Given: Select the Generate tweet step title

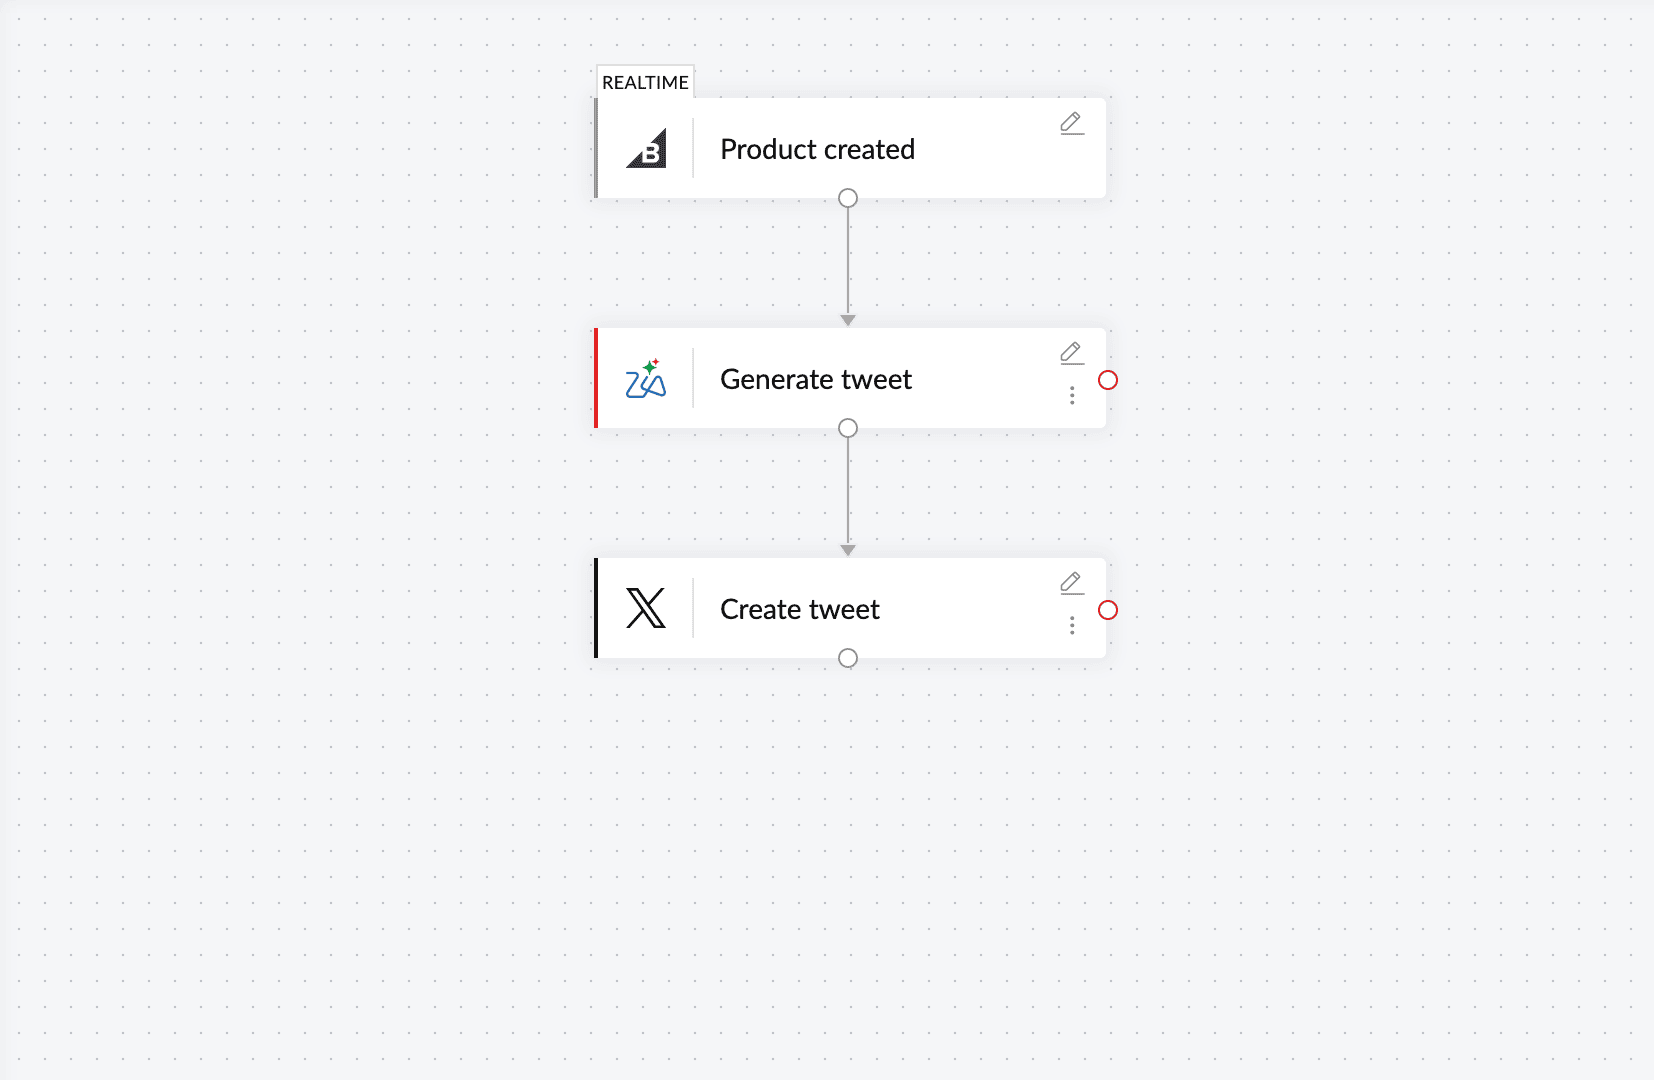Looking at the screenshot, I should pos(816,379).
